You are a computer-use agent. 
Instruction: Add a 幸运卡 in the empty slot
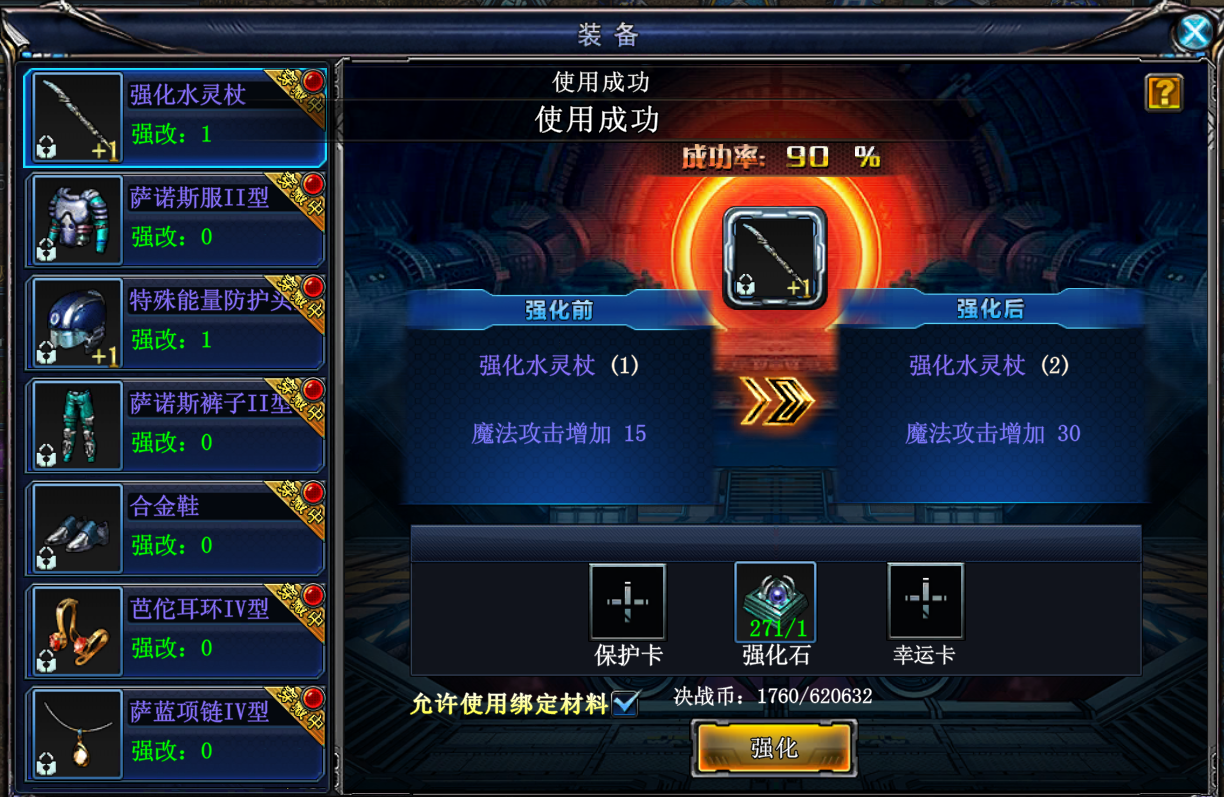tap(926, 602)
